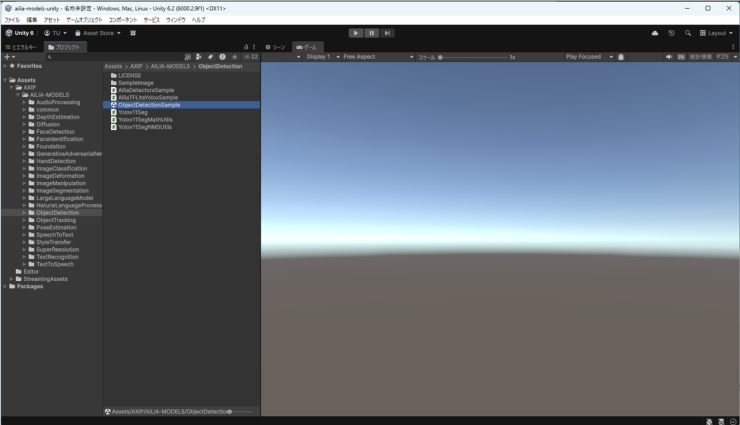Open the Display 1 dropdown
The height and width of the screenshot is (425, 740).
320,57
